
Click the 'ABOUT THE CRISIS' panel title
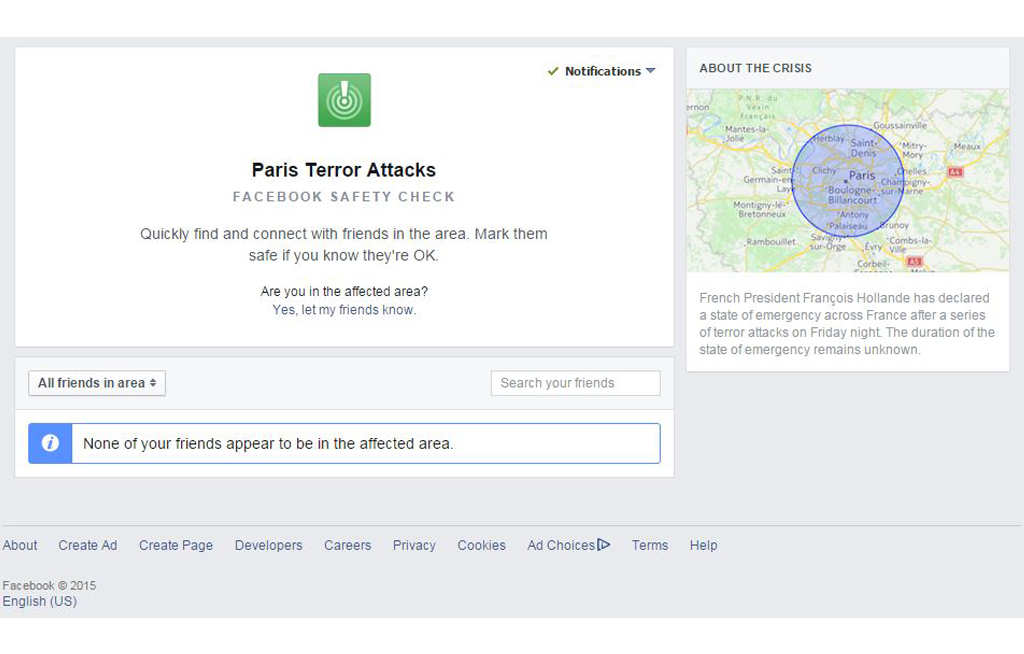point(756,68)
